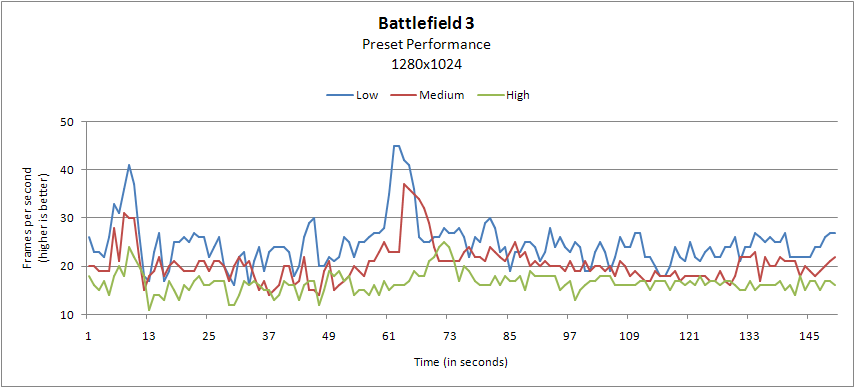Select the Frames per second axis title

[36, 218]
